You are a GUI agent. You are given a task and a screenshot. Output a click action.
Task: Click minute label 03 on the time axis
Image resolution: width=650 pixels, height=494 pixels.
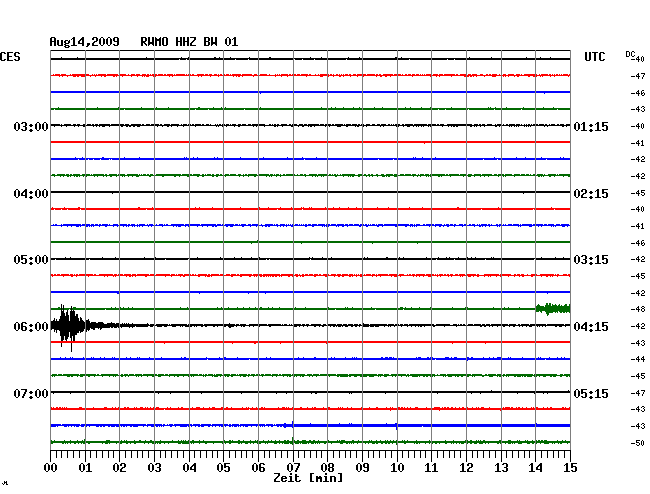tap(155, 468)
